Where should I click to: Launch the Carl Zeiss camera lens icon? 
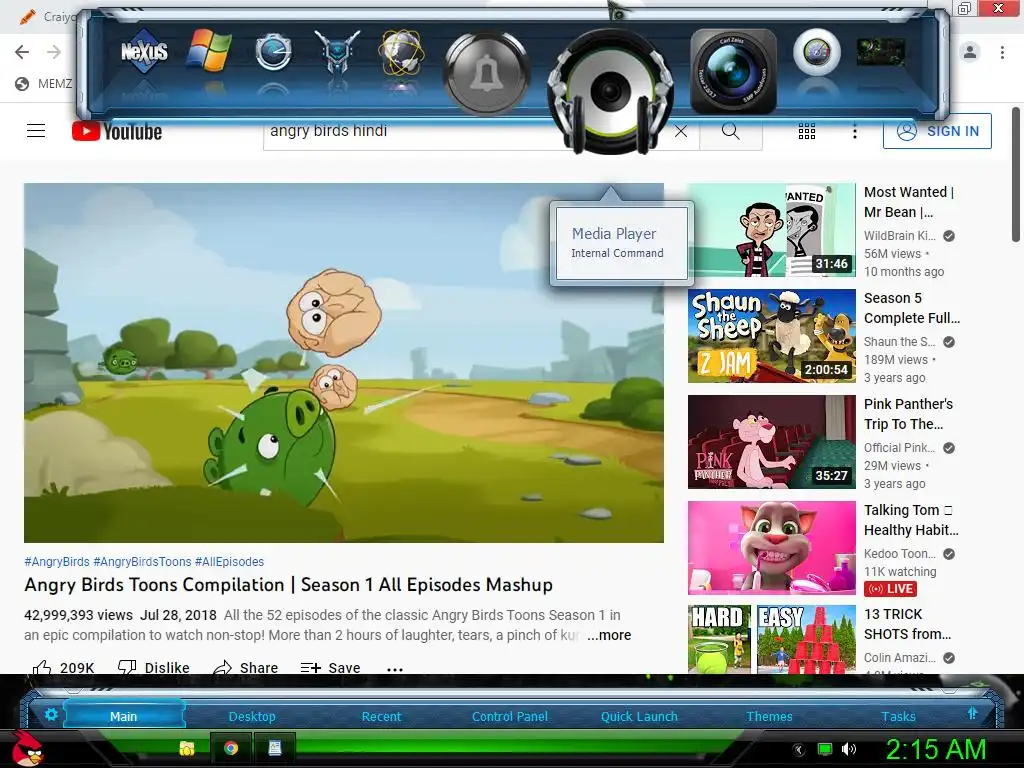[x=733, y=72]
